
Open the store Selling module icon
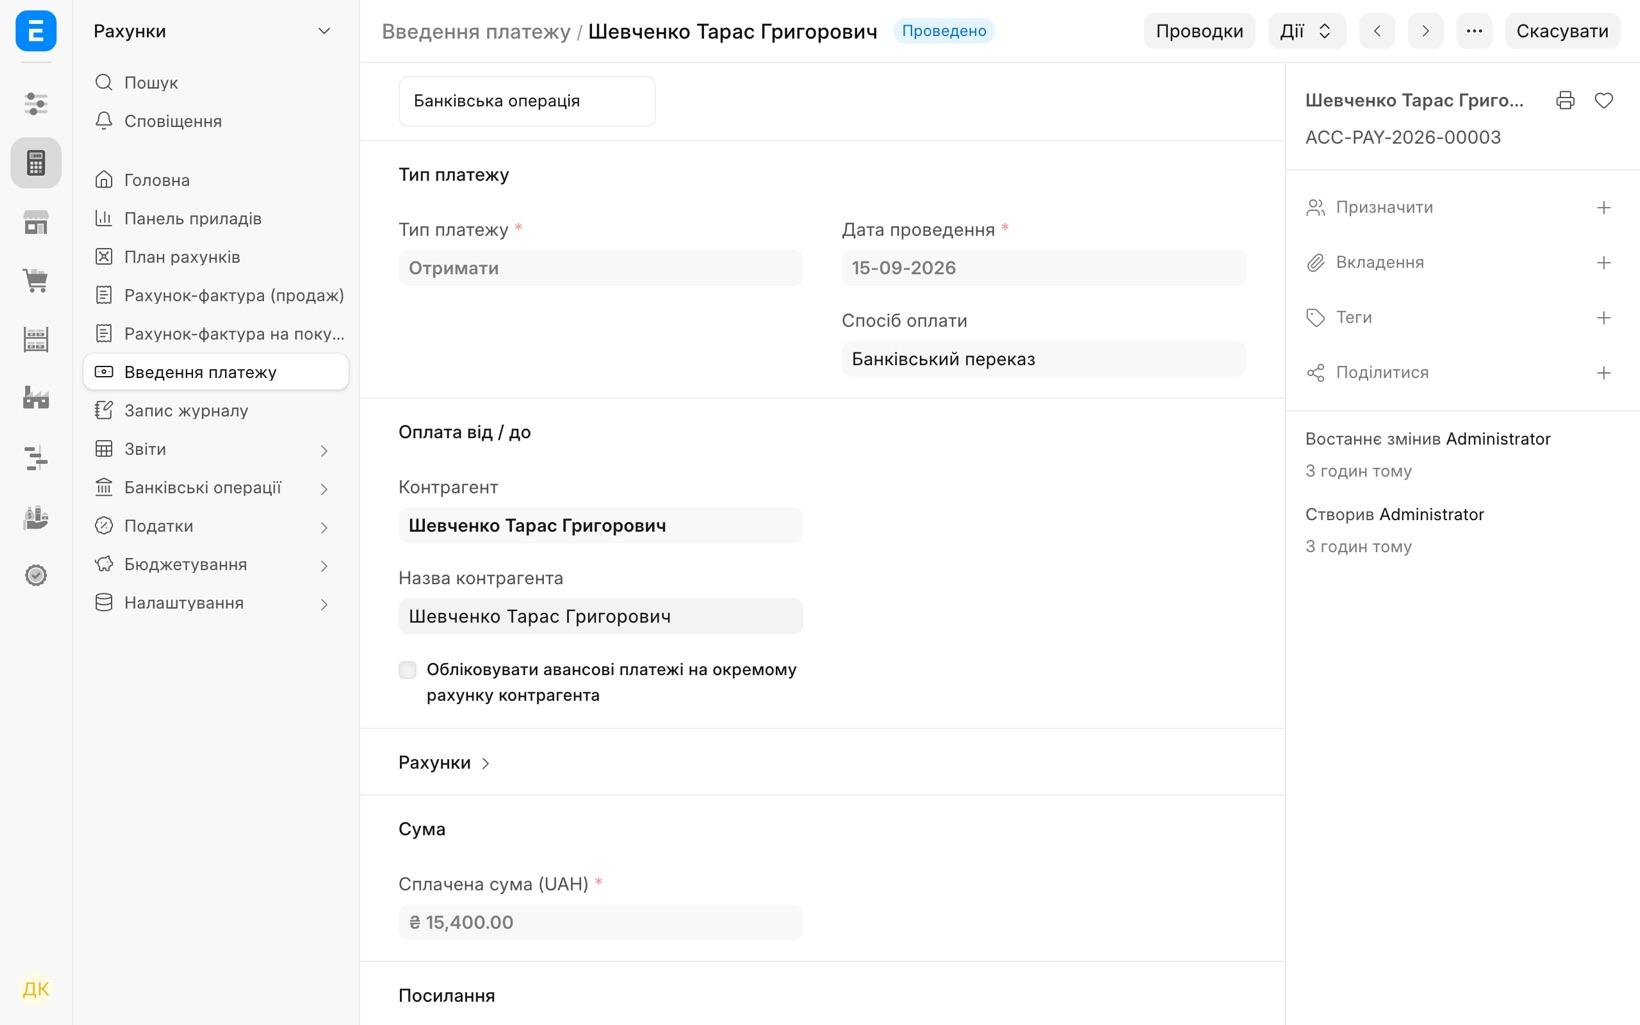pyautogui.click(x=36, y=222)
